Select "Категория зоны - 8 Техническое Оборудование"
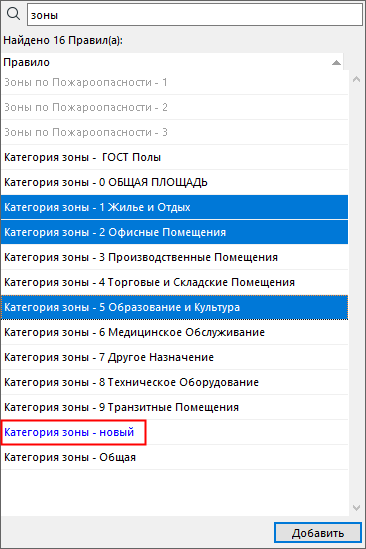The image size is (366, 549). click(174, 382)
